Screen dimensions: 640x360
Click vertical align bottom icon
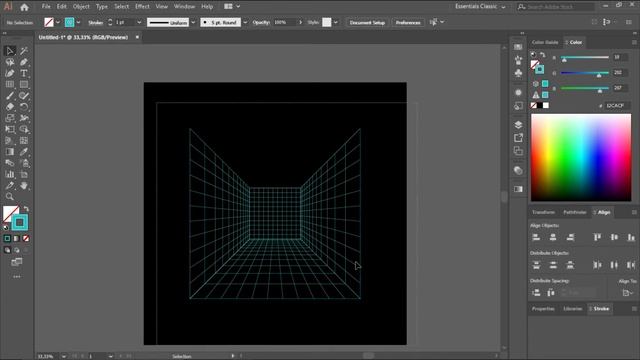631,237
